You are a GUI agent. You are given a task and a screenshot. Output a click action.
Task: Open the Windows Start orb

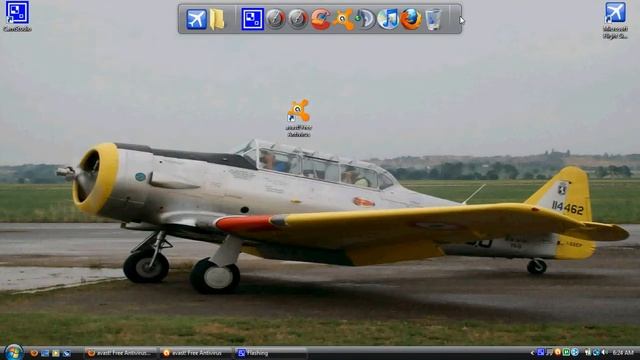[13, 353]
